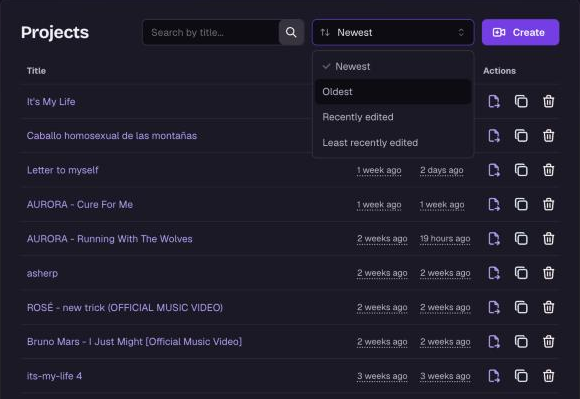Click the search magnifier button
The width and height of the screenshot is (580, 399).
click(x=291, y=33)
